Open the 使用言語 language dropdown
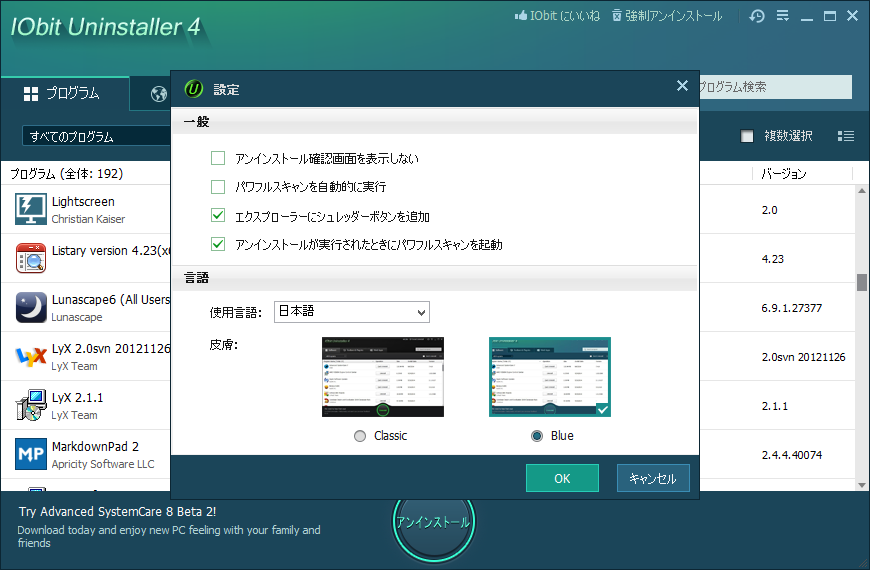This screenshot has width=870, height=570. (x=352, y=312)
